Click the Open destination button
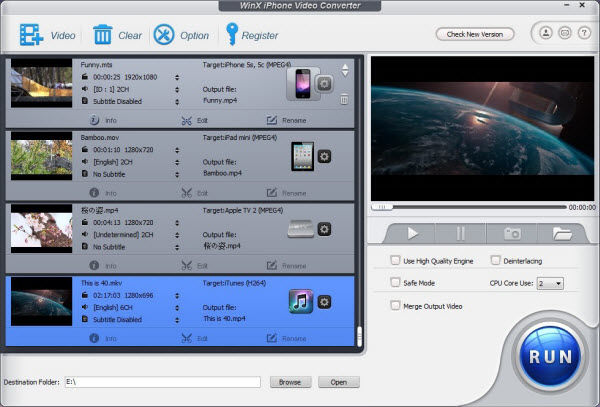 pyautogui.click(x=339, y=382)
